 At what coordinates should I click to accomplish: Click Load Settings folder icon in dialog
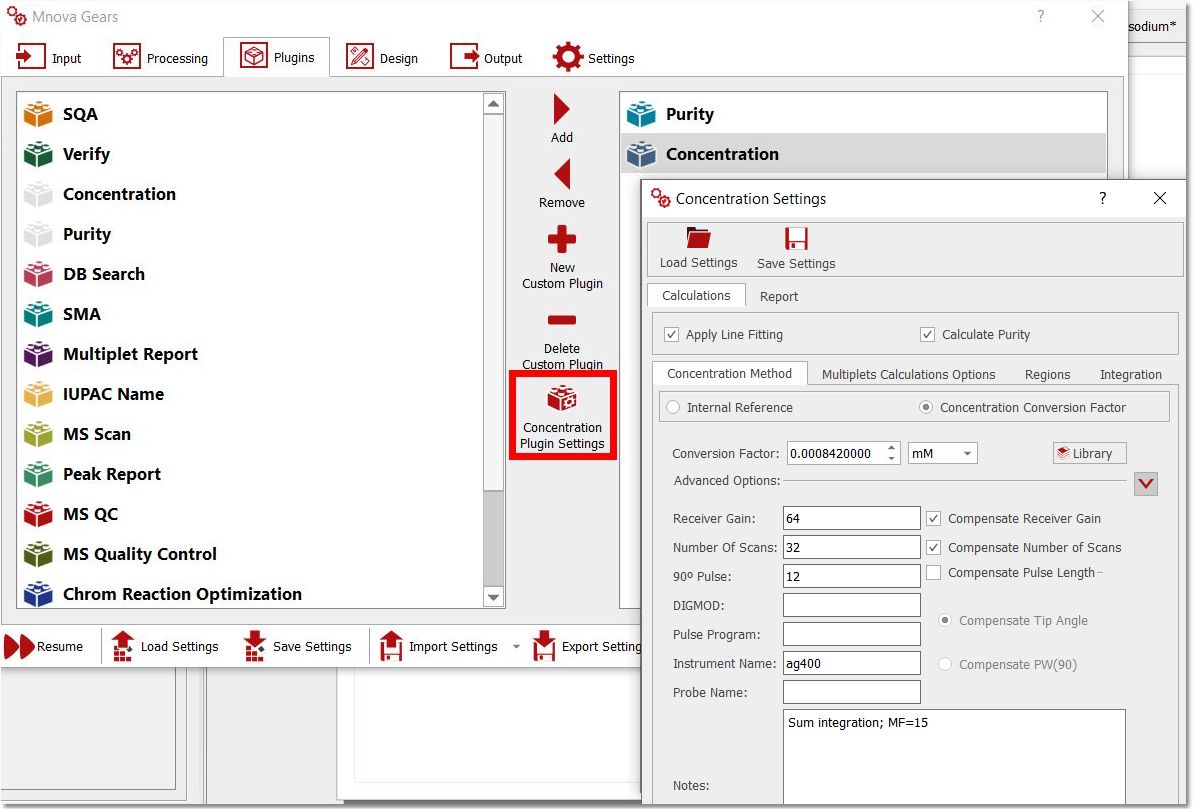click(x=698, y=239)
